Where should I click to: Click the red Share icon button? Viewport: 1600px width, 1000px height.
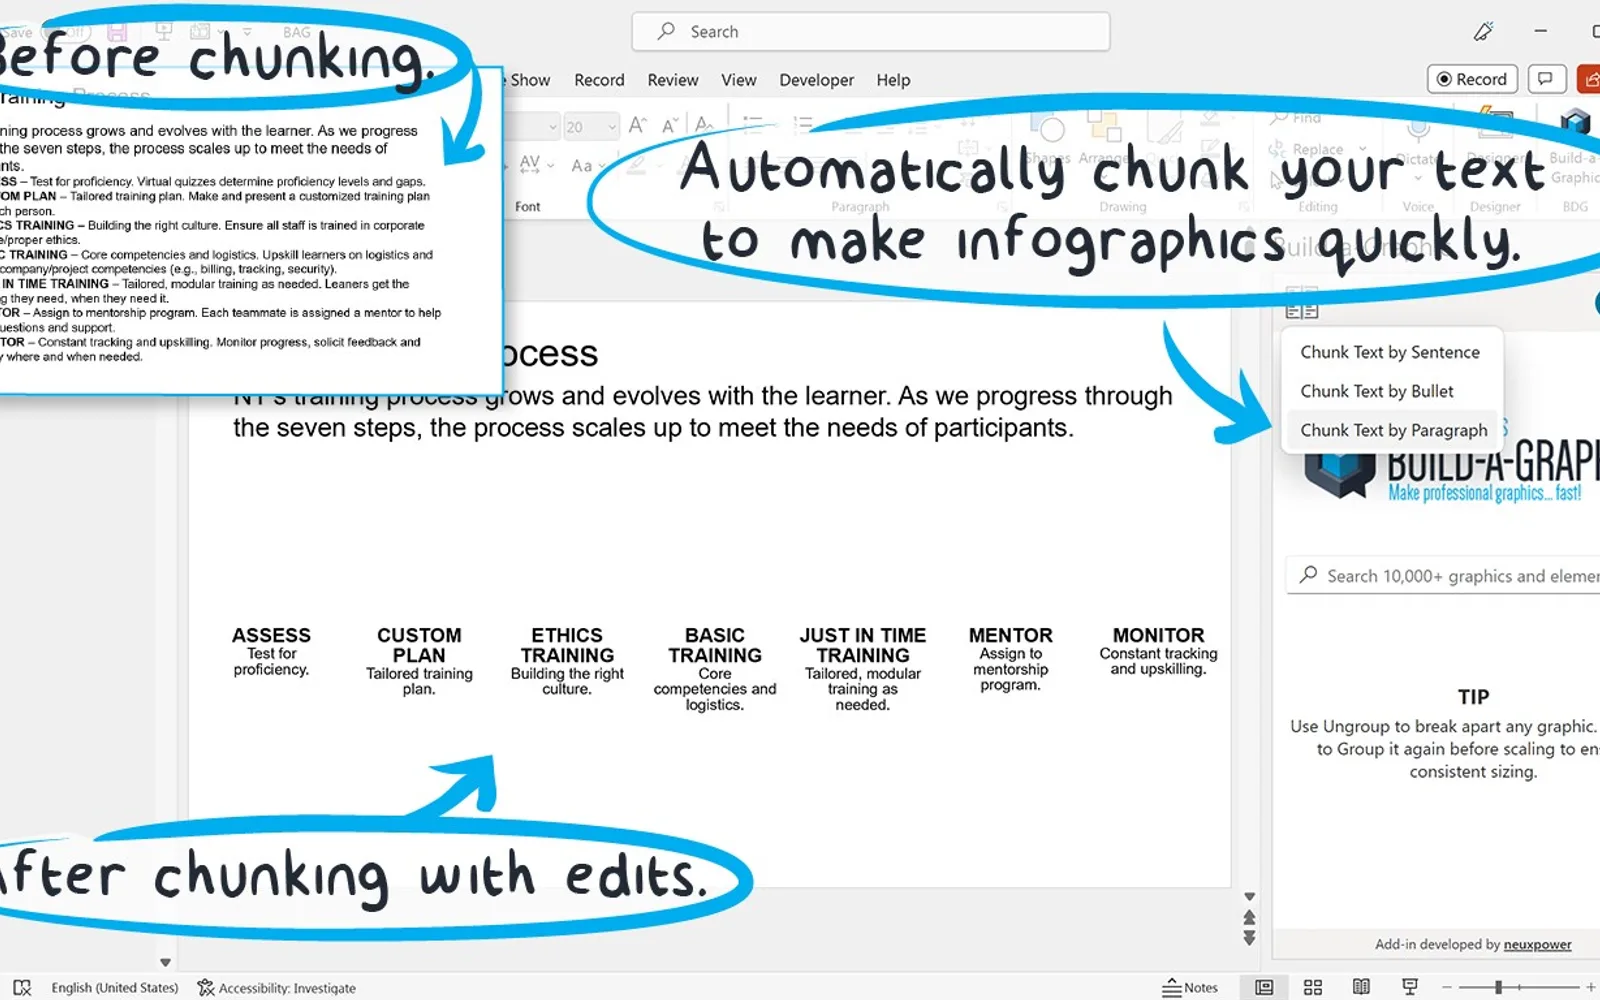pos(1589,79)
